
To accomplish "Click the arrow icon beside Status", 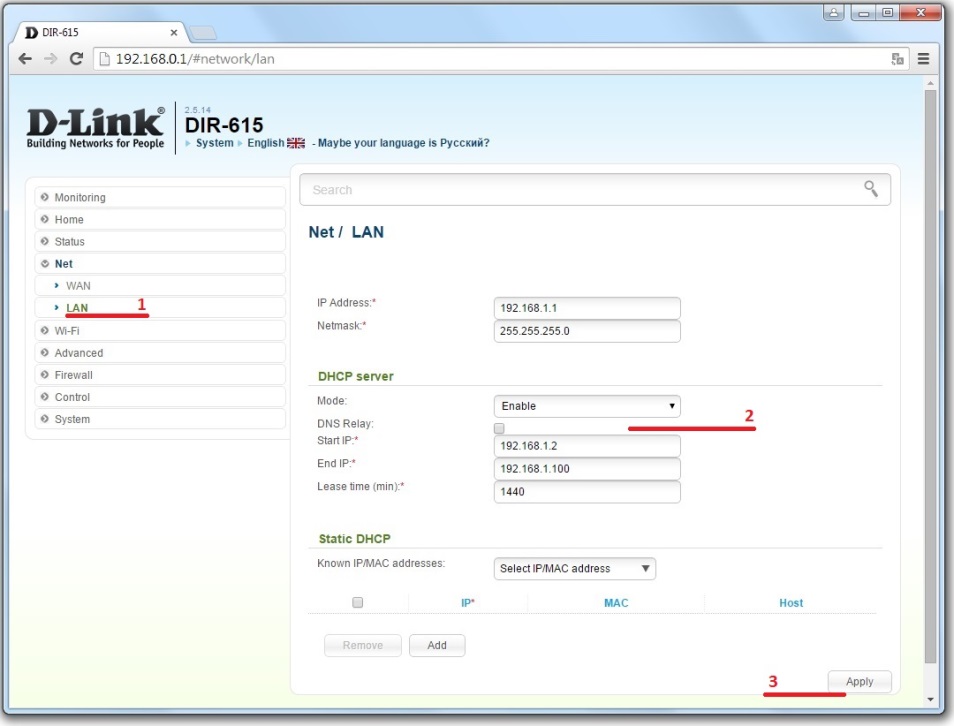I will pyautogui.click(x=44, y=241).
